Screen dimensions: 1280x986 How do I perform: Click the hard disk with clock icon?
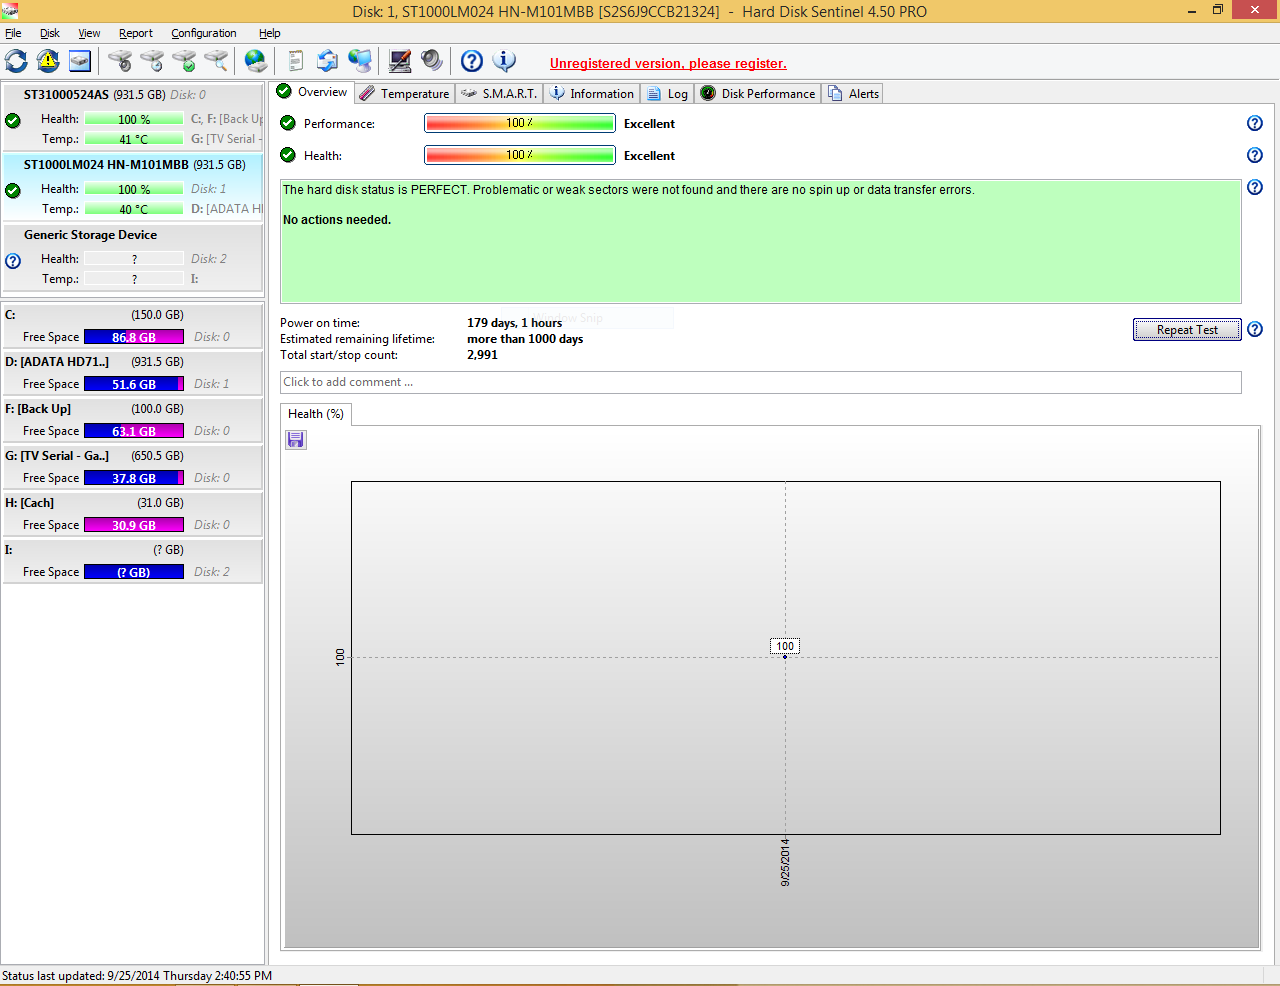[x=152, y=61]
